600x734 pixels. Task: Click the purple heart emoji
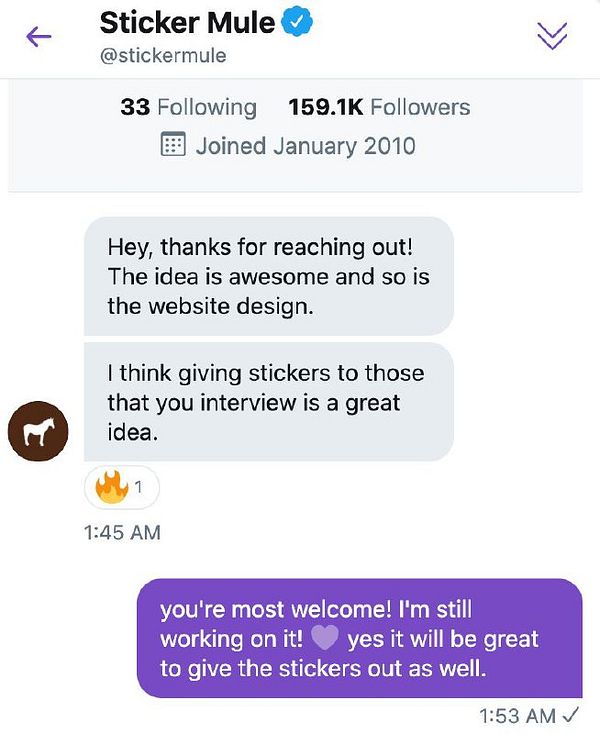(x=325, y=638)
